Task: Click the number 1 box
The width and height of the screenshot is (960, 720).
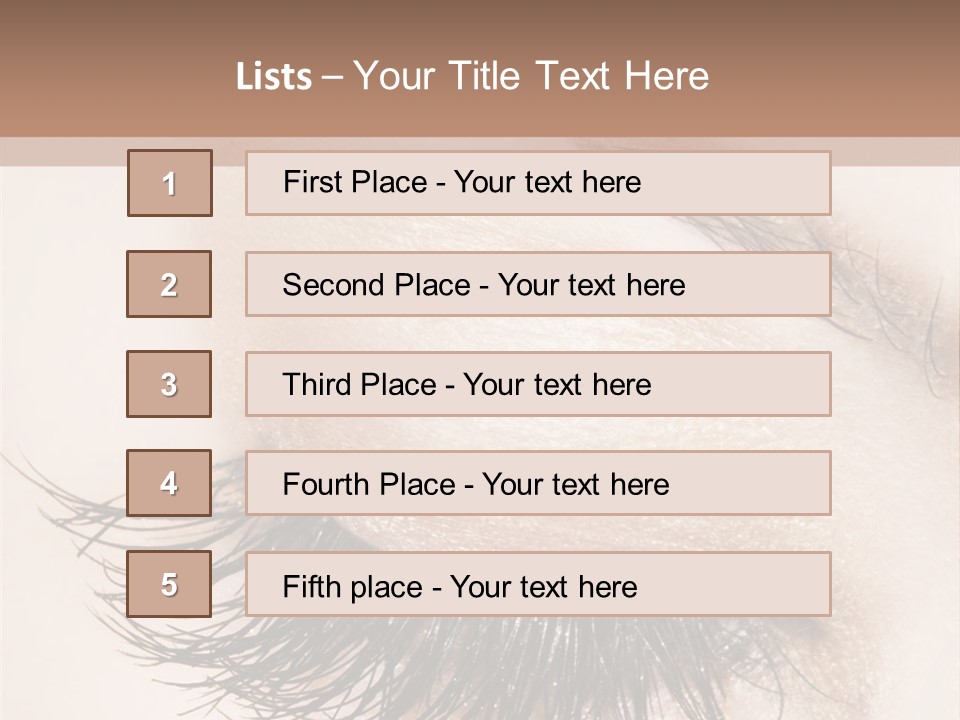Action: coord(170,183)
